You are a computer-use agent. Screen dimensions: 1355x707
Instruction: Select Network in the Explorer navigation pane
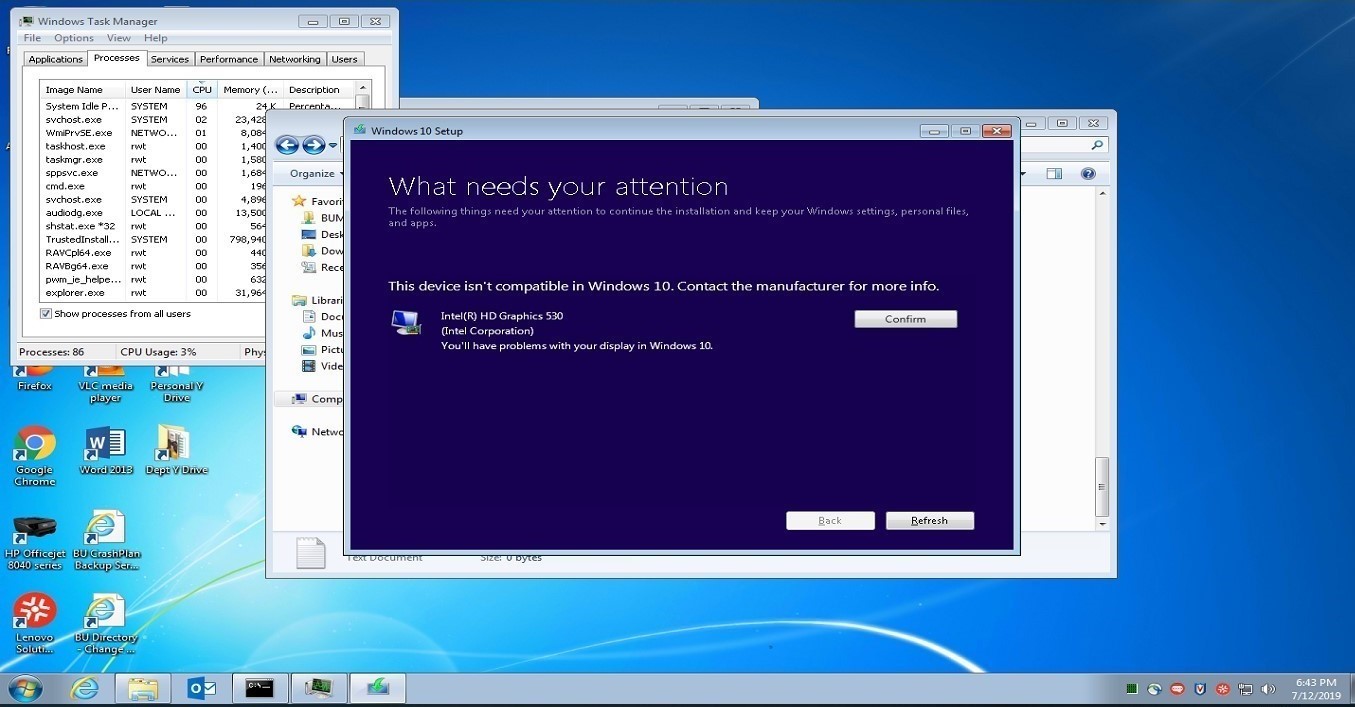(x=317, y=432)
